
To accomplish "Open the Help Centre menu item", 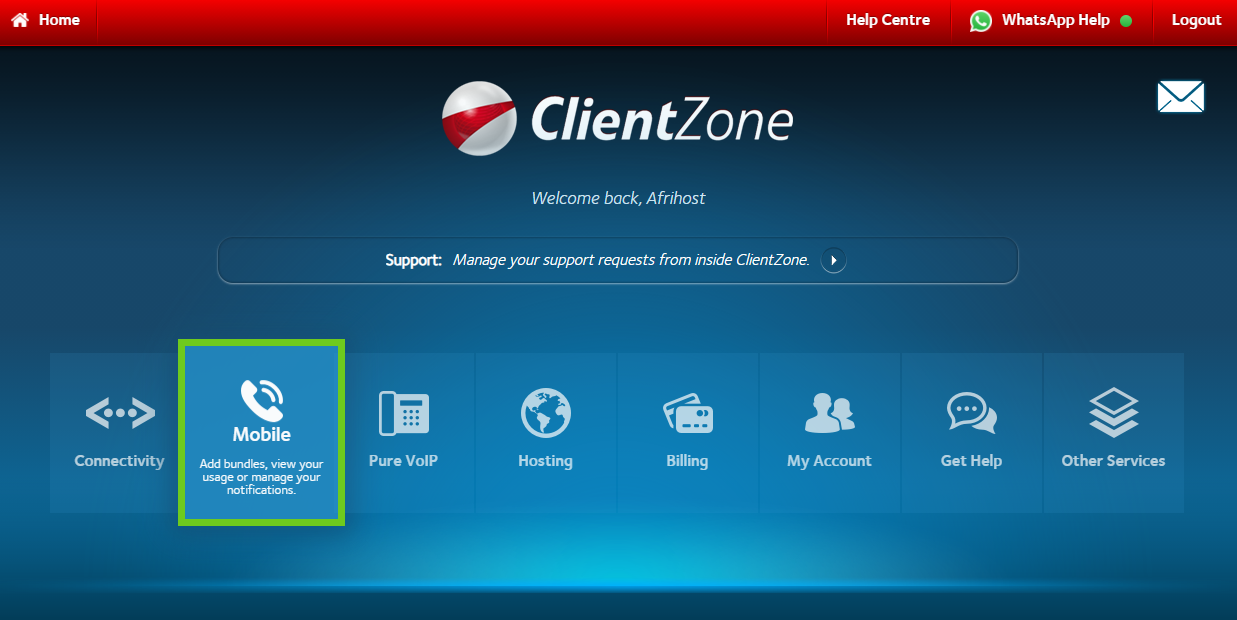I will [887, 20].
